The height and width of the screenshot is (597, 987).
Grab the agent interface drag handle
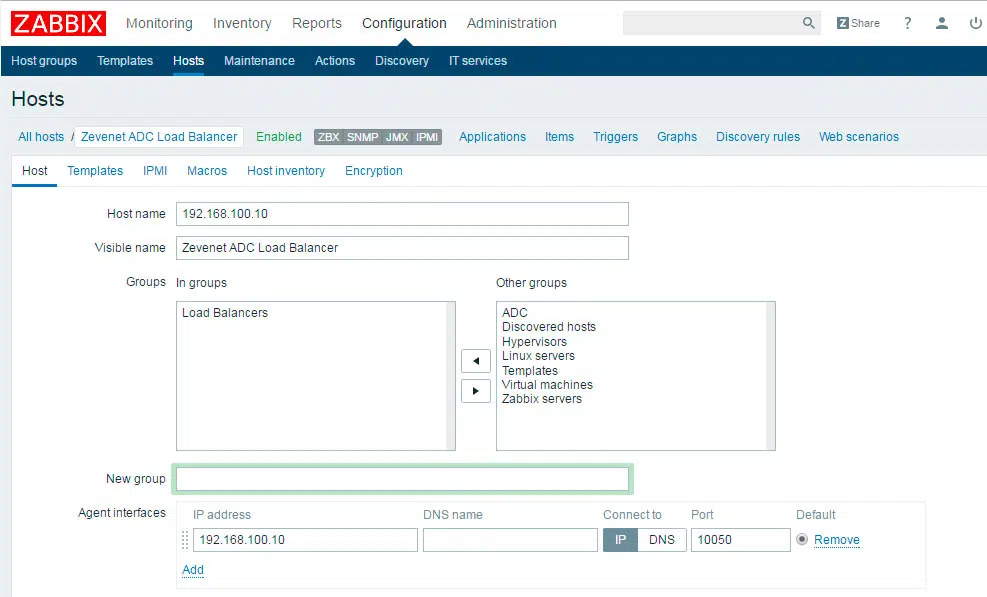[x=185, y=540]
